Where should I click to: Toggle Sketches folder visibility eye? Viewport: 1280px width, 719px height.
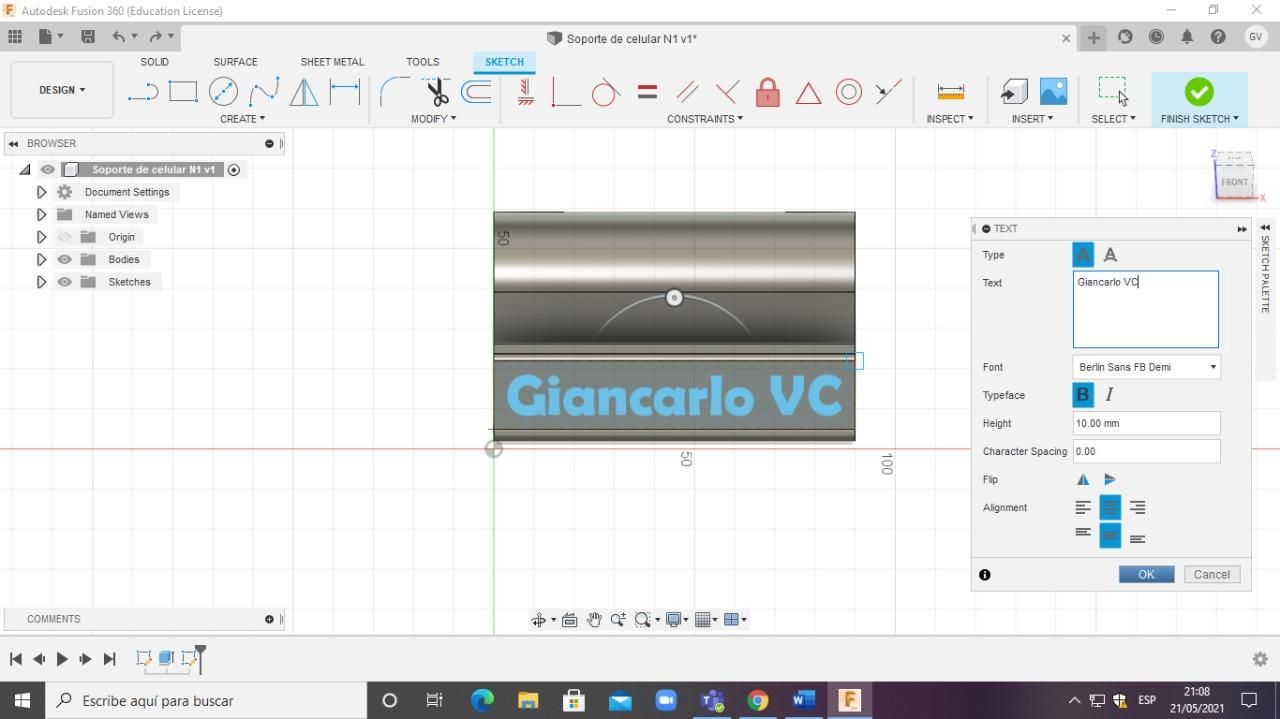(65, 282)
